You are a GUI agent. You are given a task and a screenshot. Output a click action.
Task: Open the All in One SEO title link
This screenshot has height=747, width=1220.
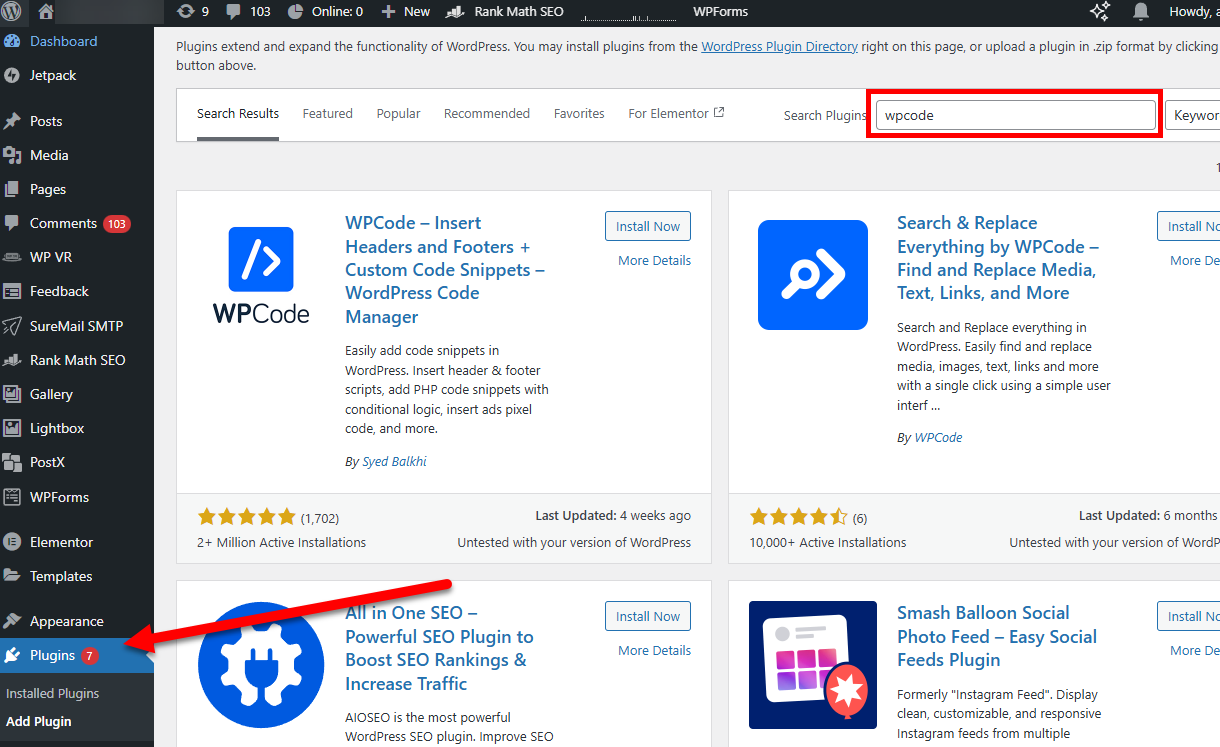(x=440, y=648)
